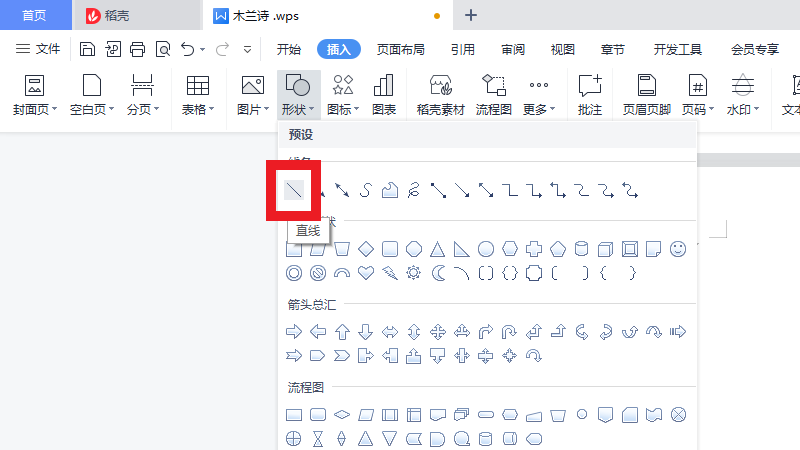Viewport: 800px width, 450px height.
Task: Redo the last action
Action: [x=222, y=49]
